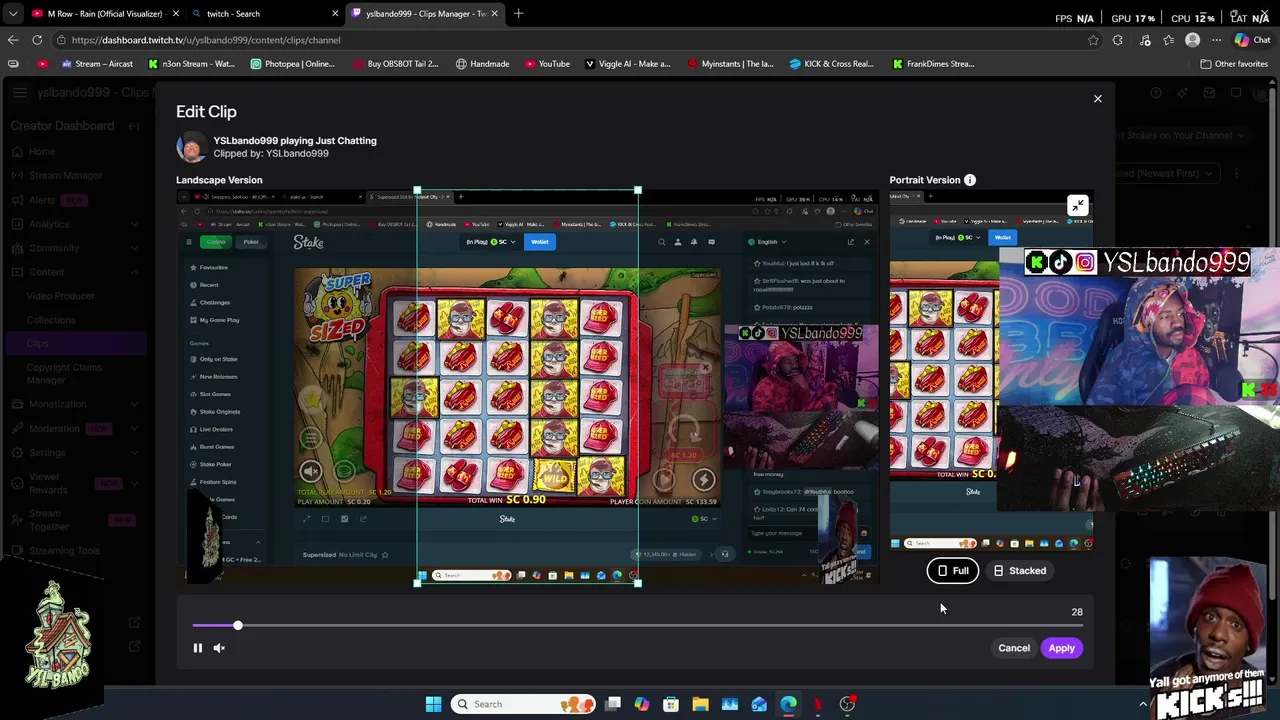Mute the clip audio via speaker icon

(219, 648)
